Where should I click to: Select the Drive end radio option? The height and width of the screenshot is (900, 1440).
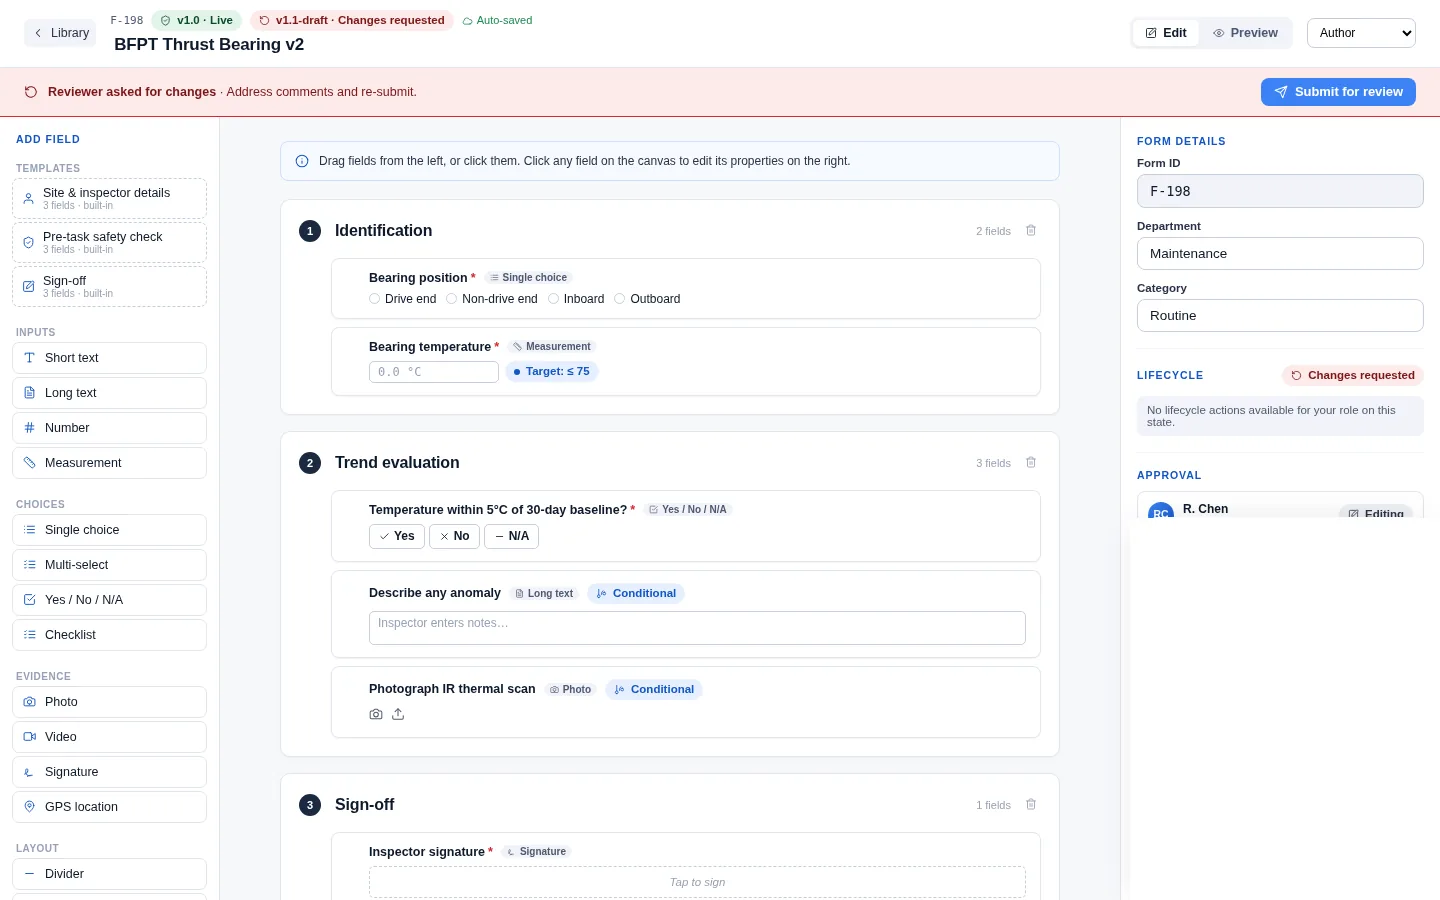[374, 299]
